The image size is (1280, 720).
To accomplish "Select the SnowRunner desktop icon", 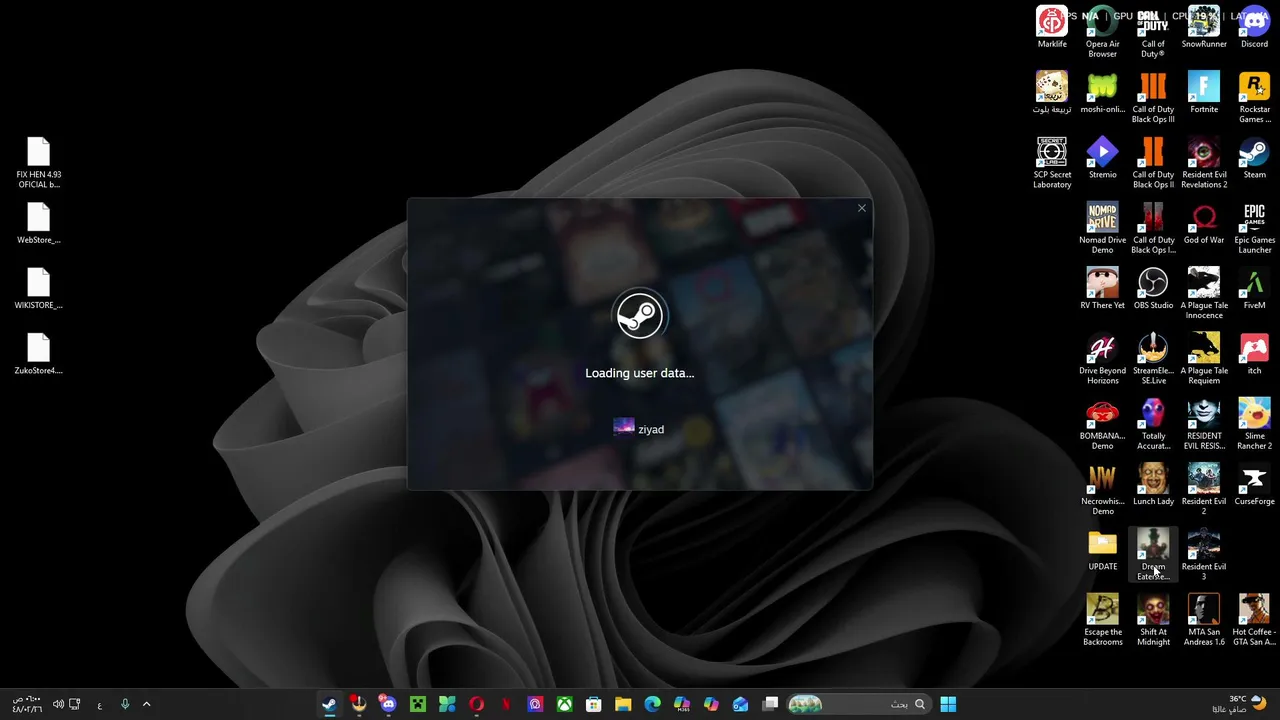I will tap(1204, 27).
